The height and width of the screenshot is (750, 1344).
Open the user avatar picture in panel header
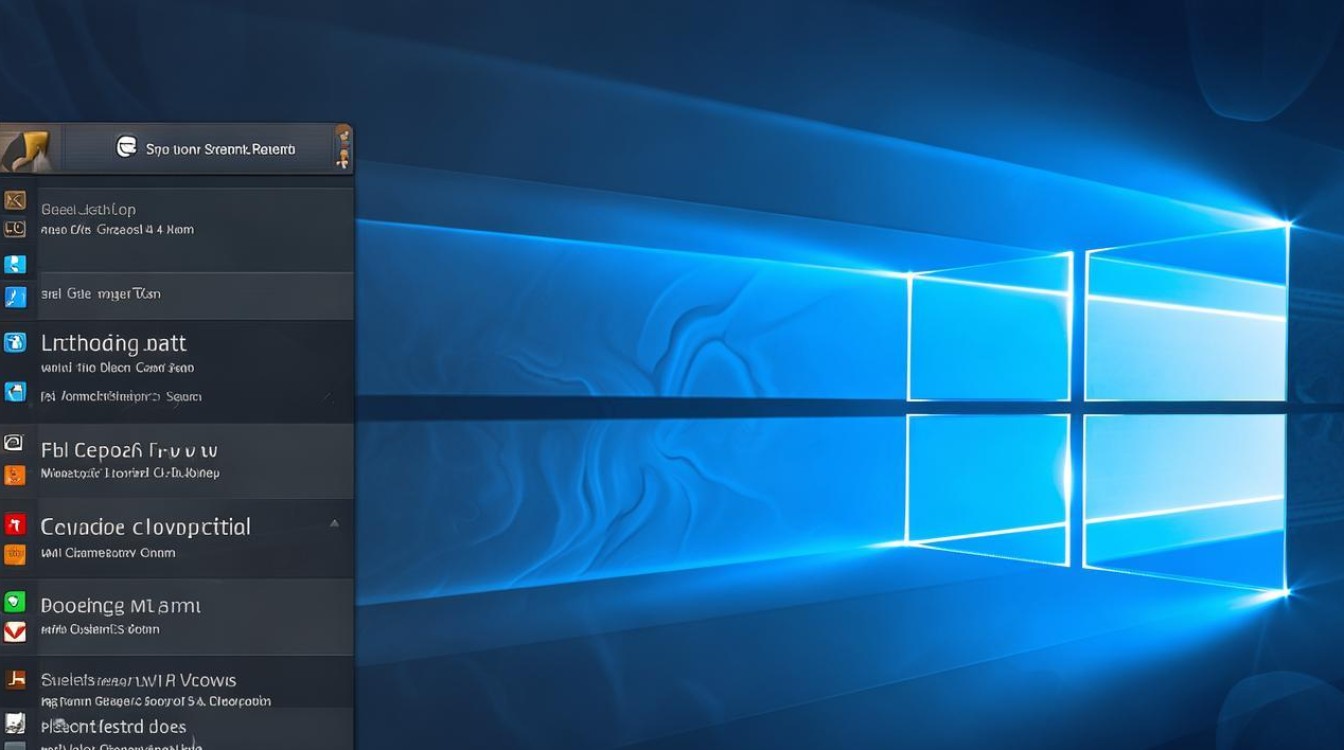pos(28,149)
